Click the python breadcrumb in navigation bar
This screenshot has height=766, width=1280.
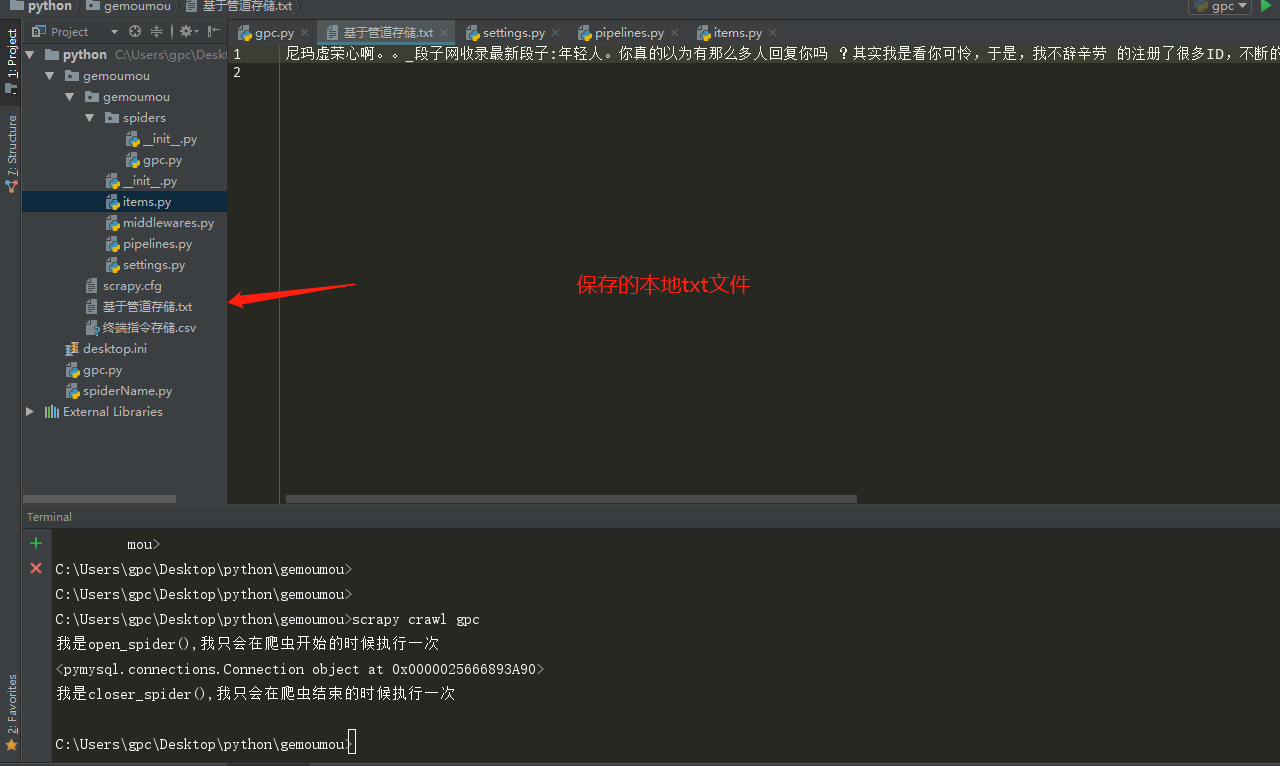click(42, 6)
